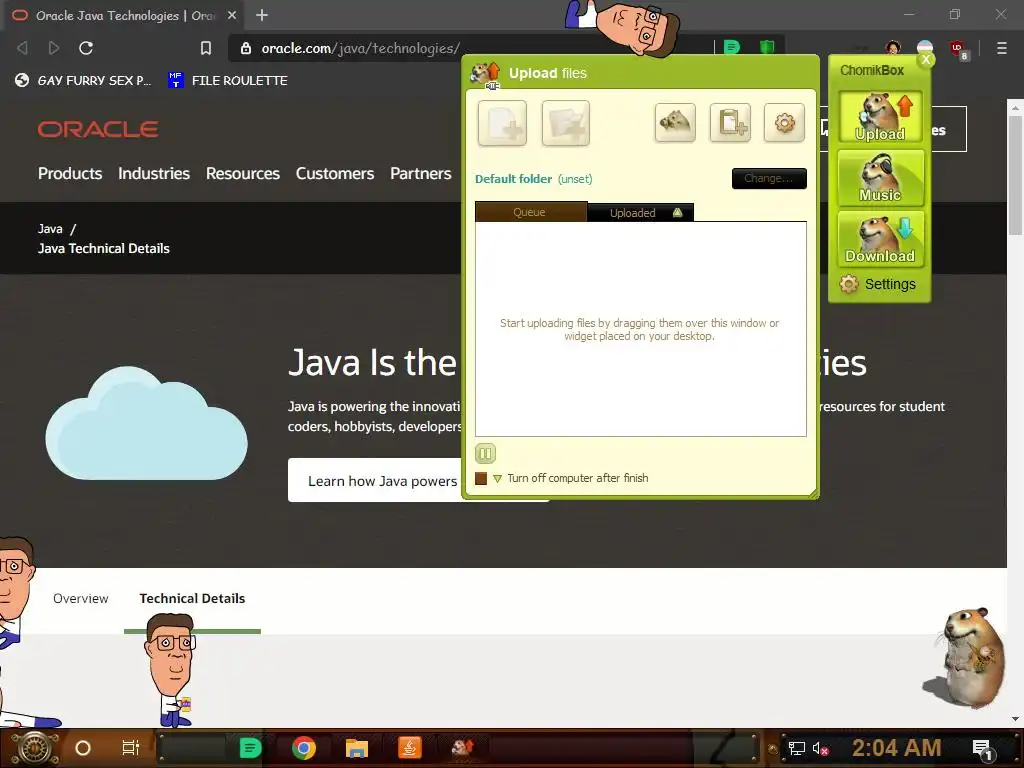This screenshot has height=768, width=1024.
Task: Select the Oracle Java Technologies tab
Action: [x=124, y=16]
